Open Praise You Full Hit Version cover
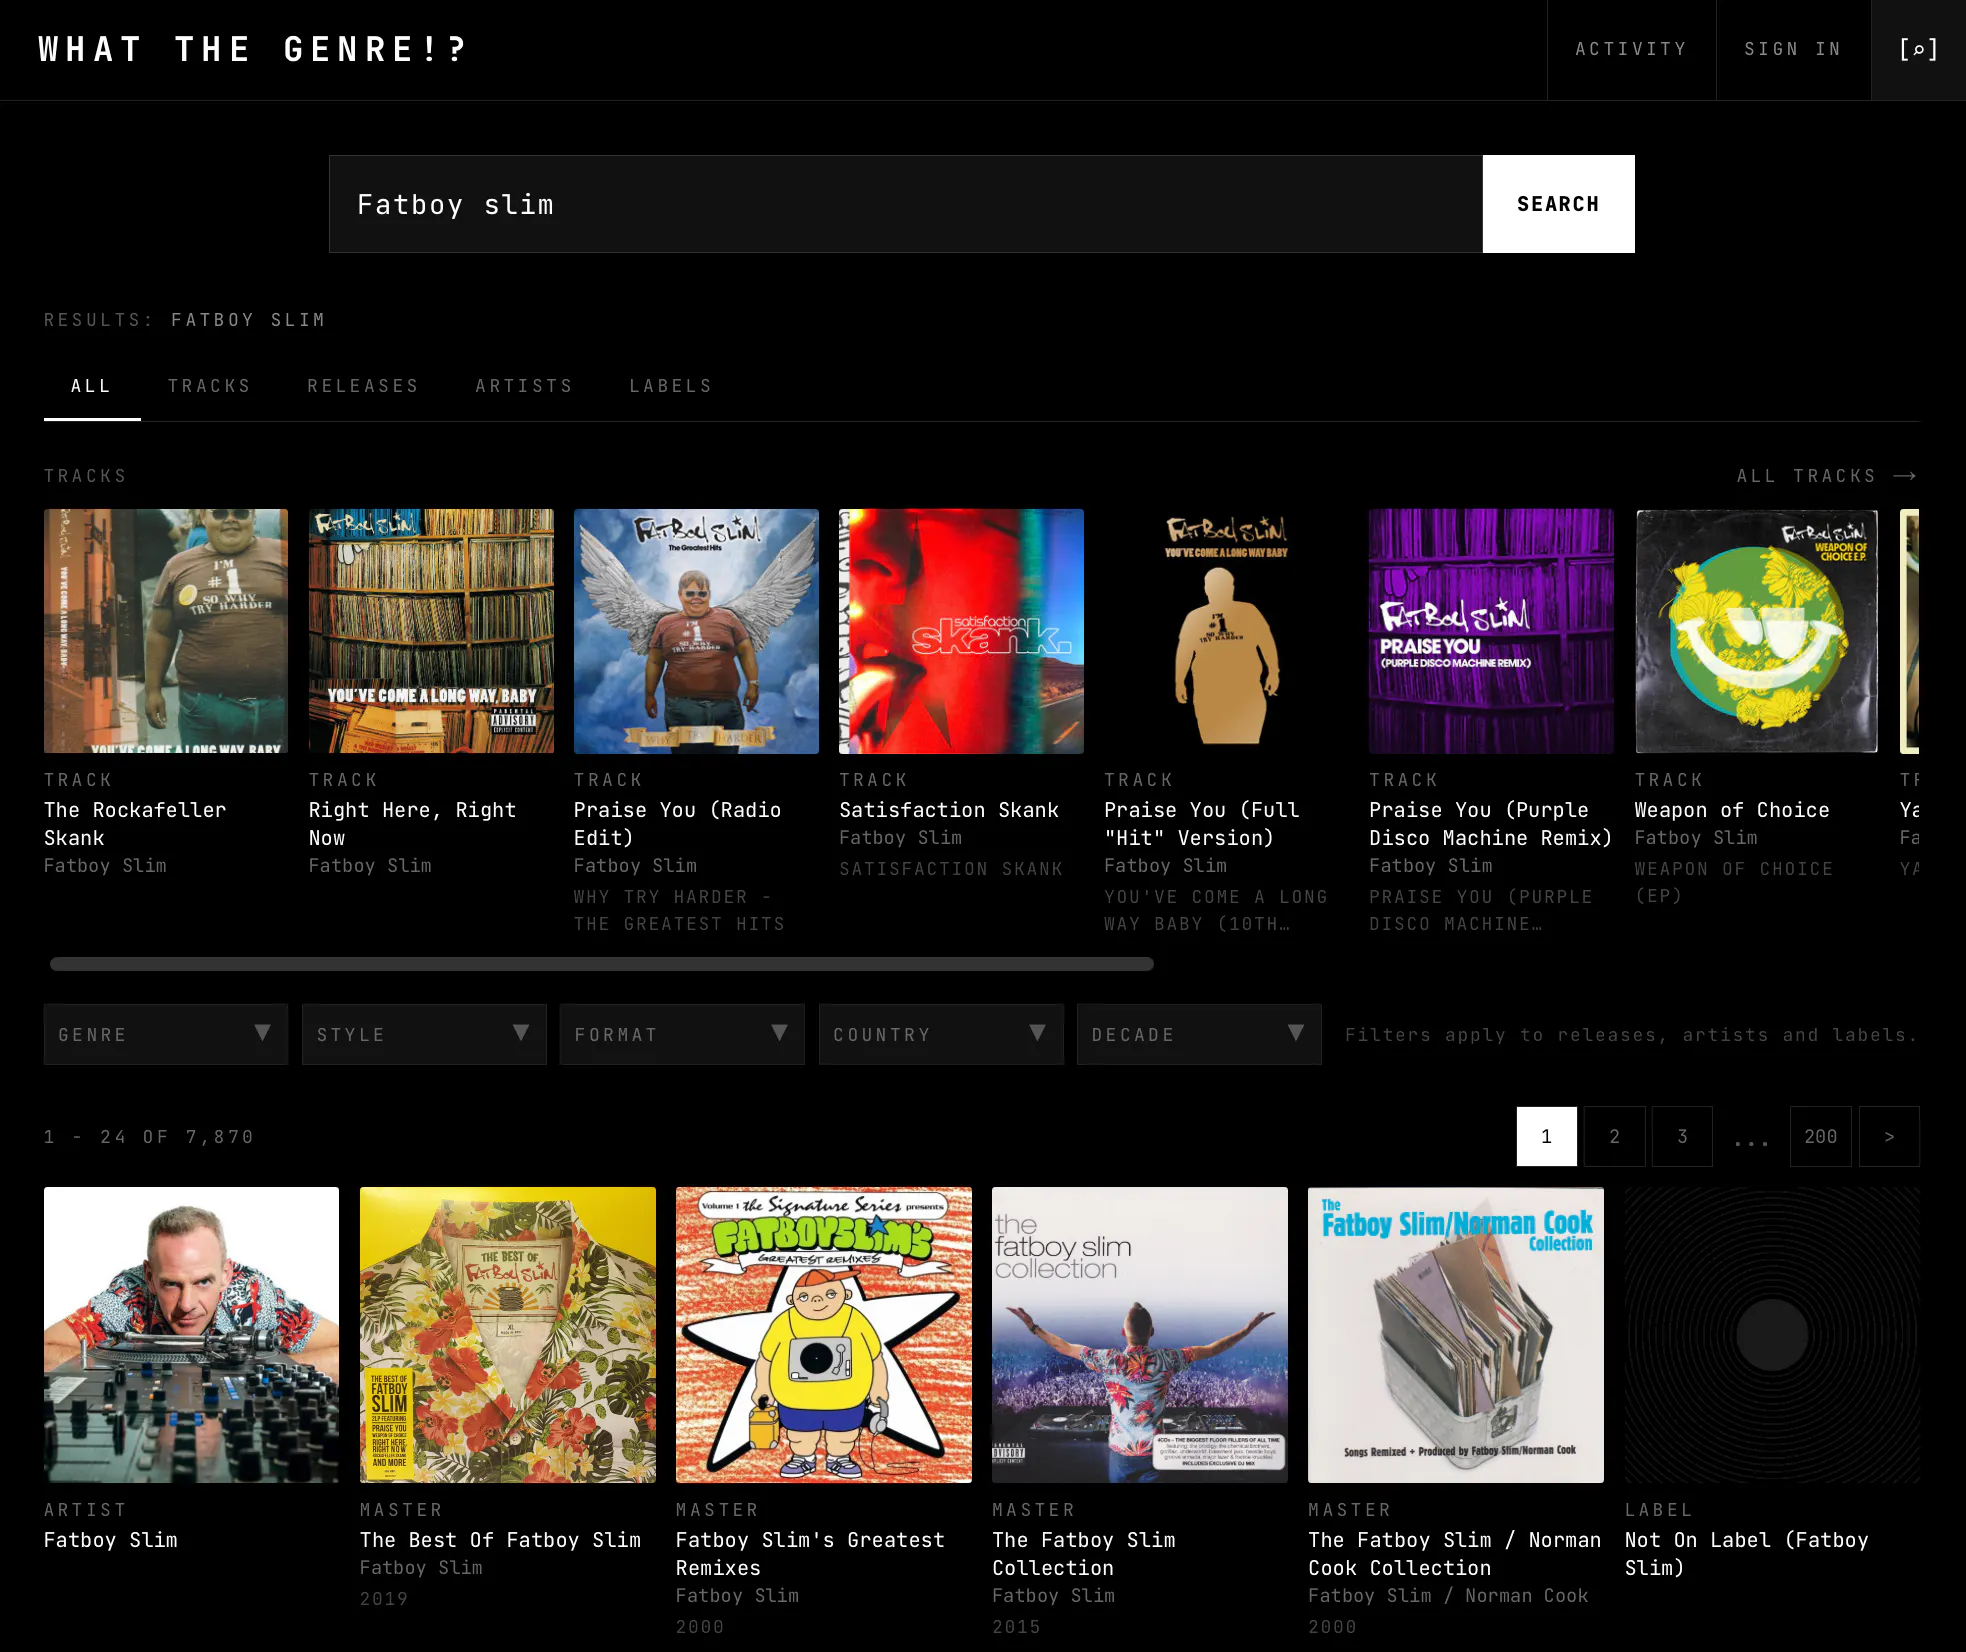 1226,631
